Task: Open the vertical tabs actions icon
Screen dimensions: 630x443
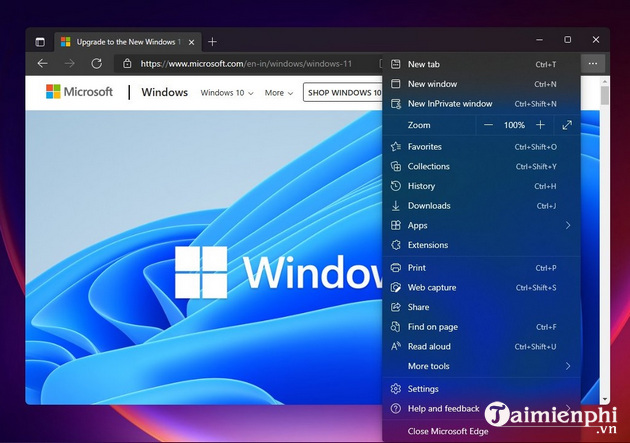Action: (40, 42)
